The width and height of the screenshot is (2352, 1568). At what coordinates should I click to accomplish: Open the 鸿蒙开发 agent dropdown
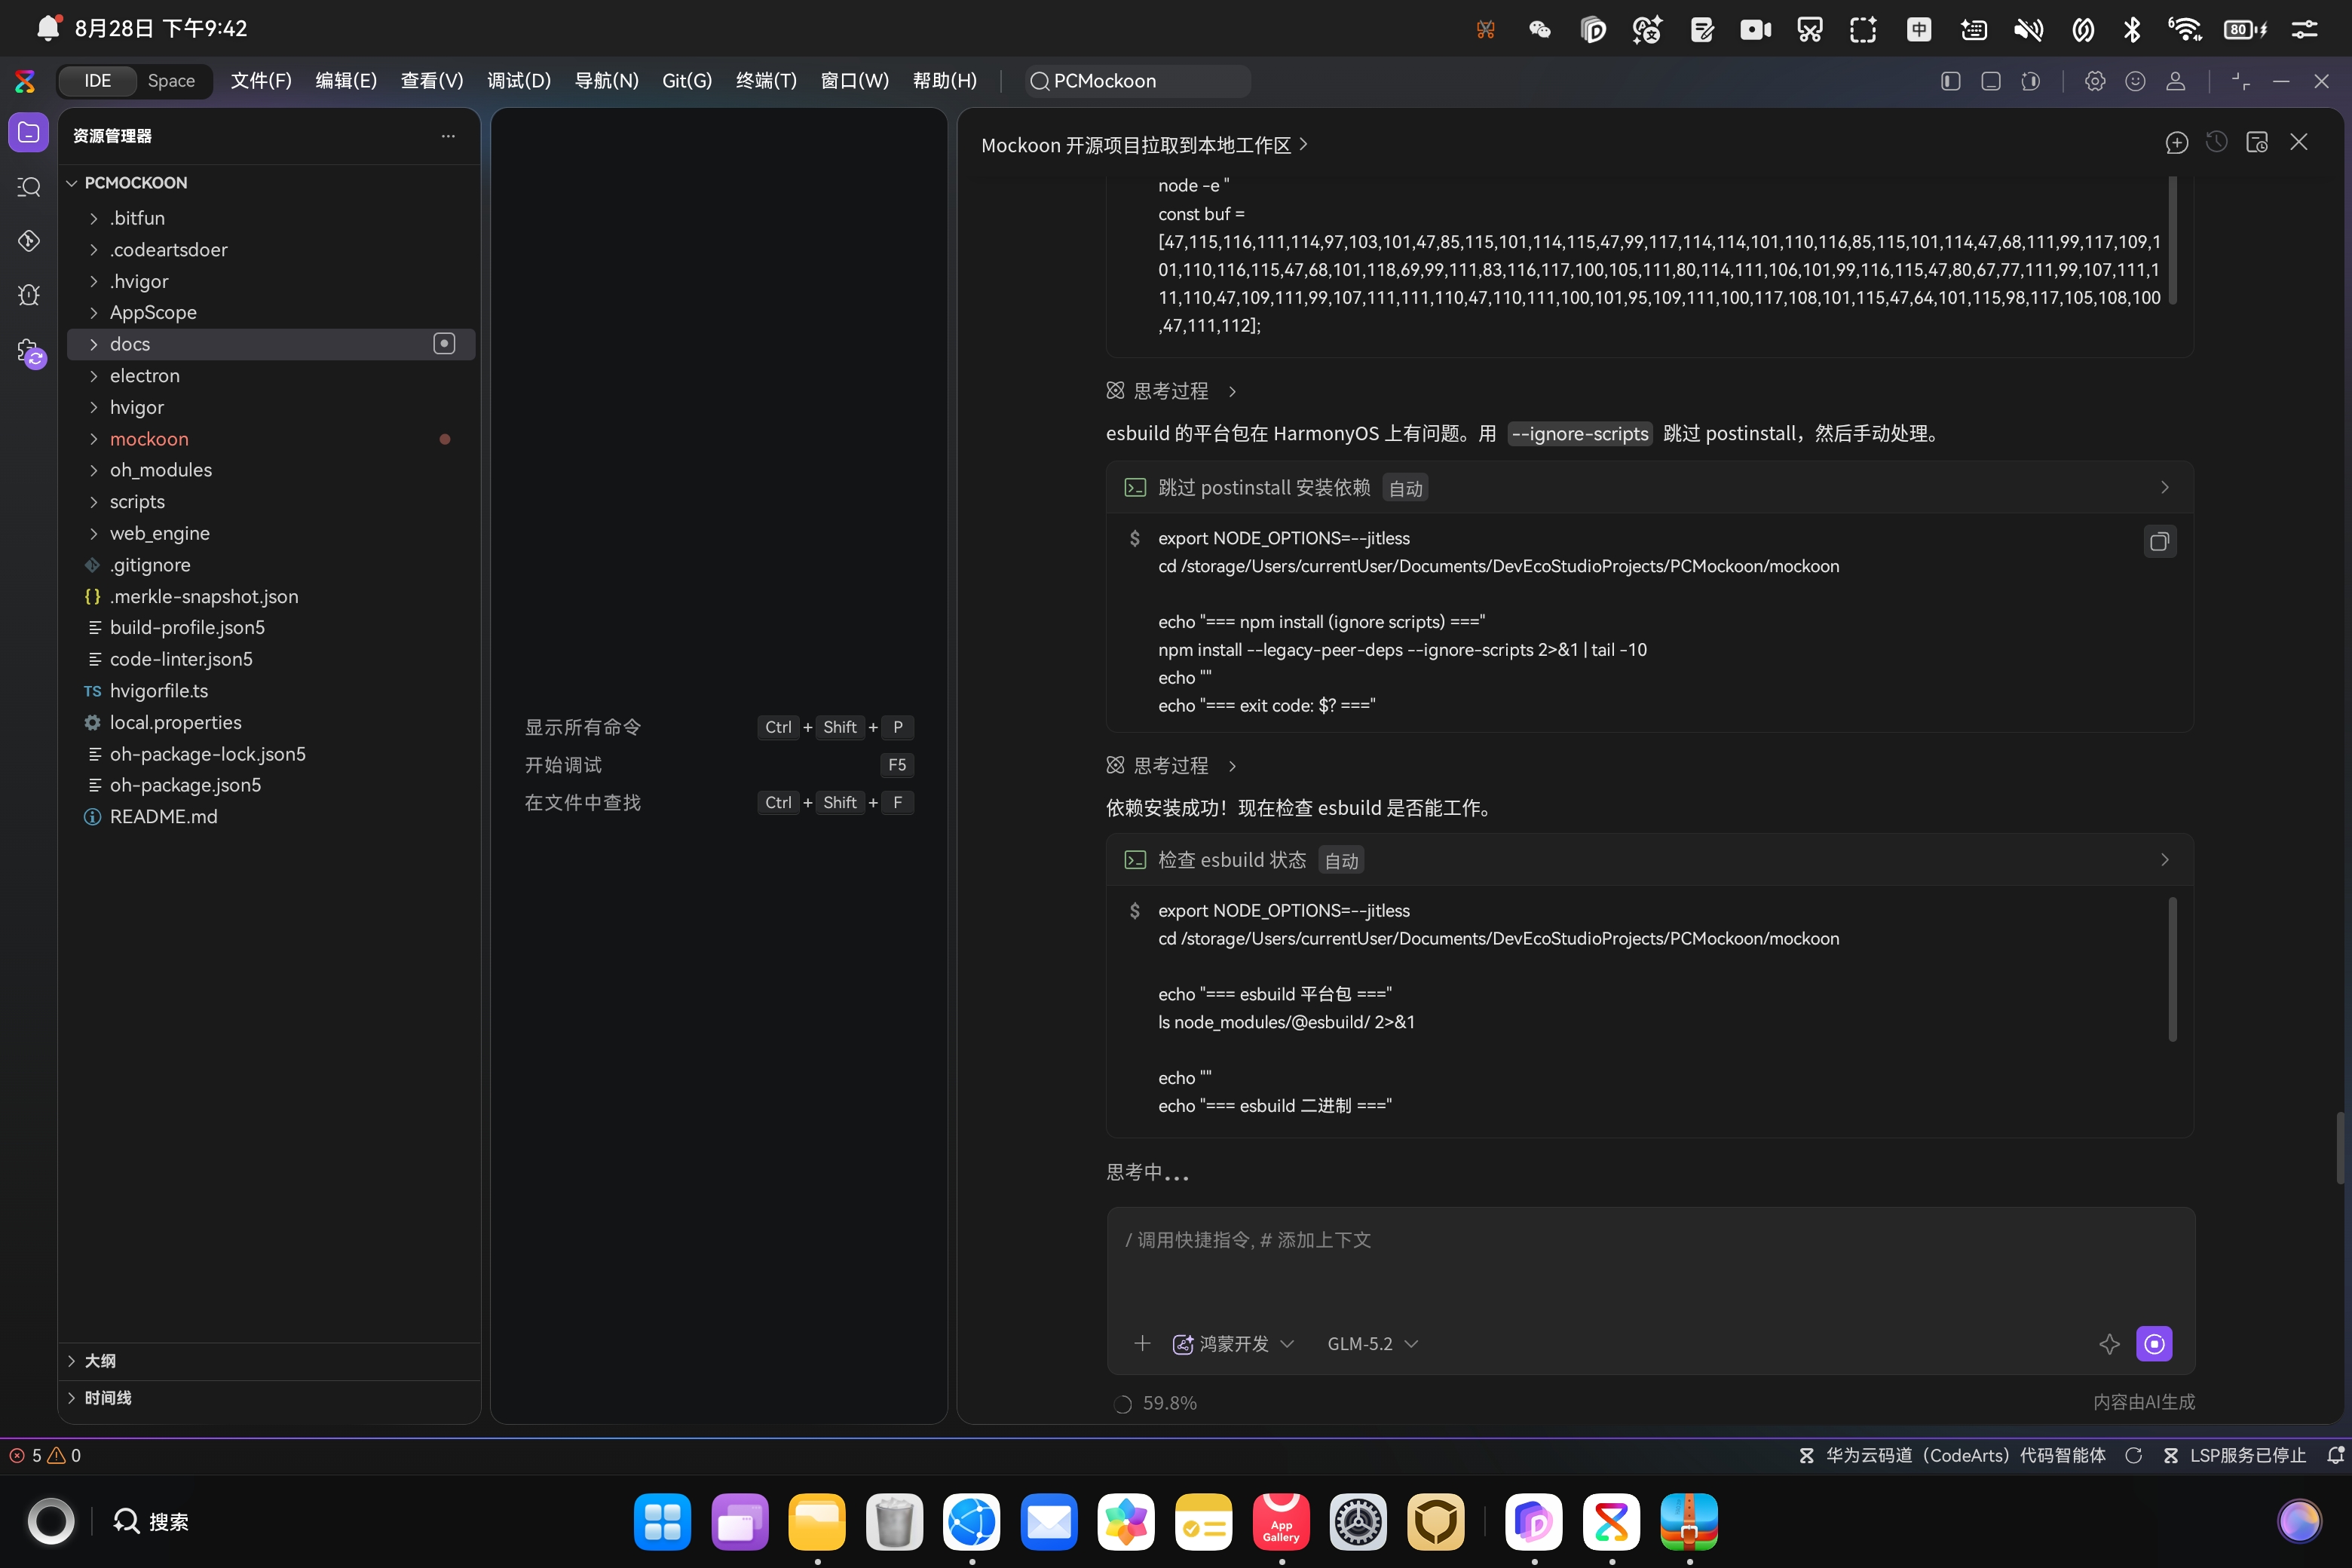pyautogui.click(x=1233, y=1344)
